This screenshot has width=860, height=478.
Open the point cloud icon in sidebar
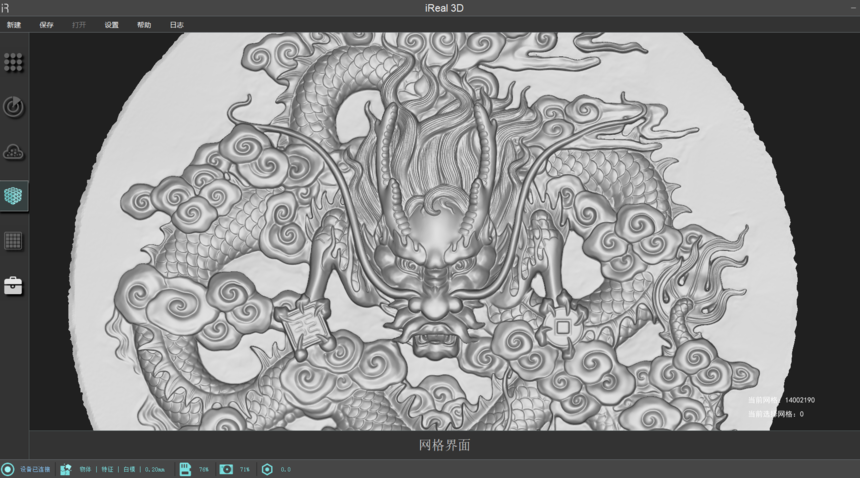click(13, 152)
